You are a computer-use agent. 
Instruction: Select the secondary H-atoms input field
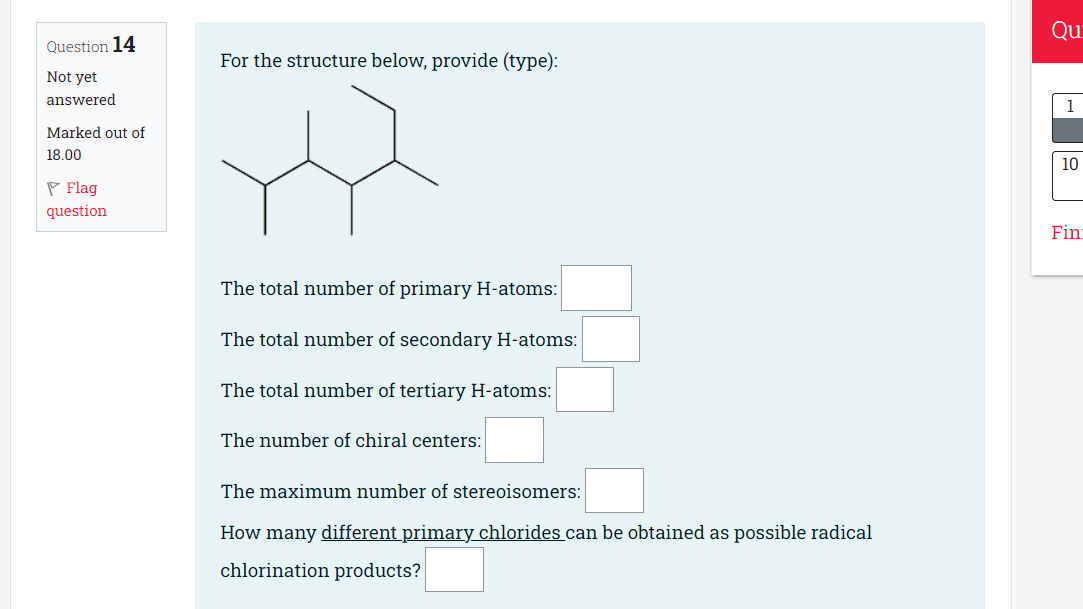(610, 339)
